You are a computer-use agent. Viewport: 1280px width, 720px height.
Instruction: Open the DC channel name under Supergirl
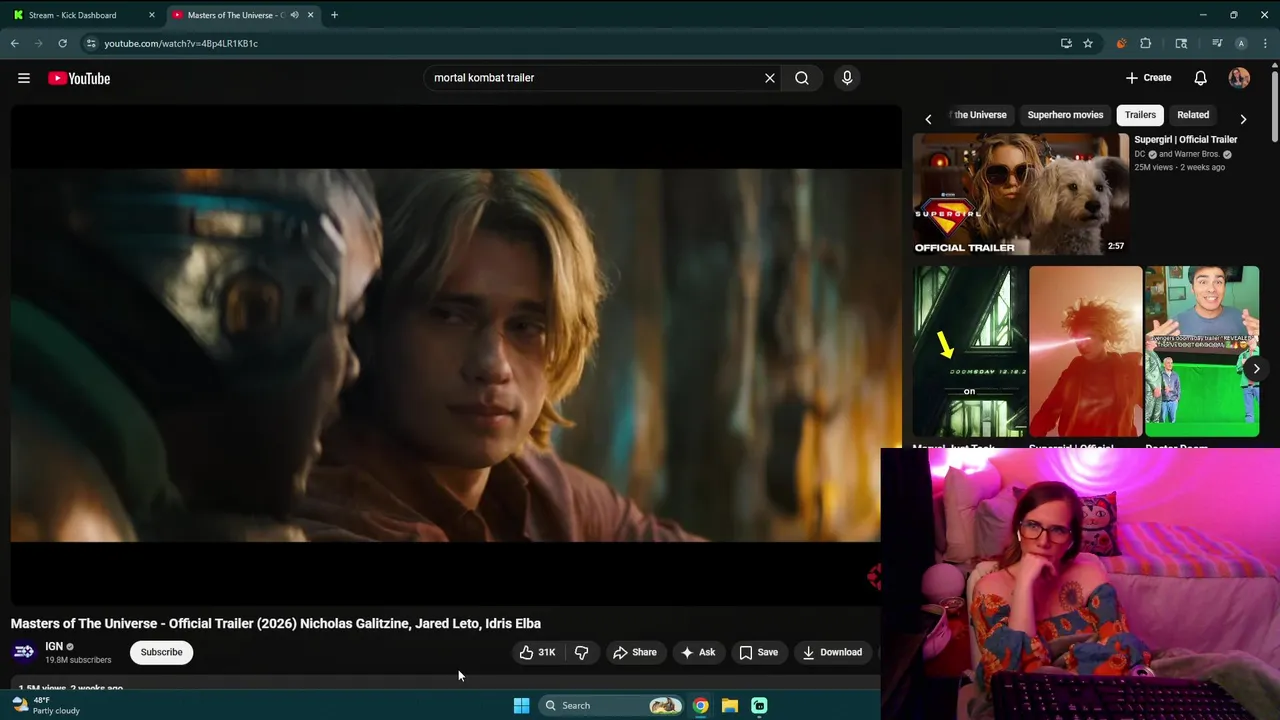(x=1139, y=154)
